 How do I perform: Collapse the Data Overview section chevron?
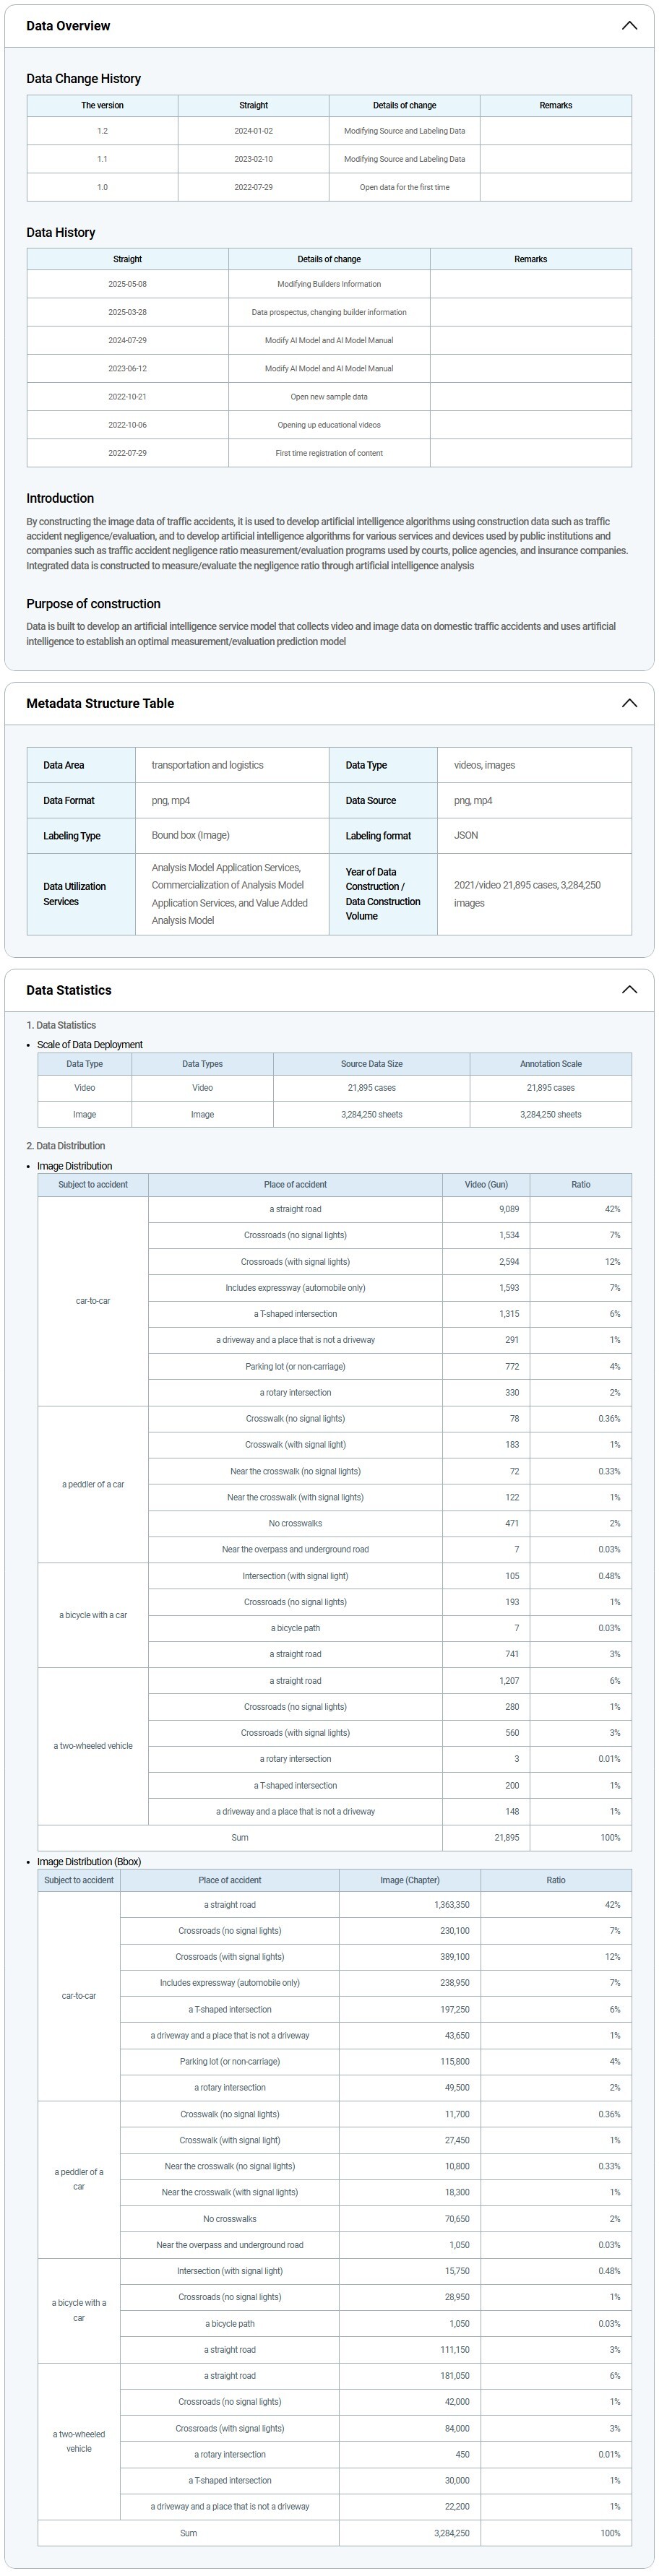point(628,26)
